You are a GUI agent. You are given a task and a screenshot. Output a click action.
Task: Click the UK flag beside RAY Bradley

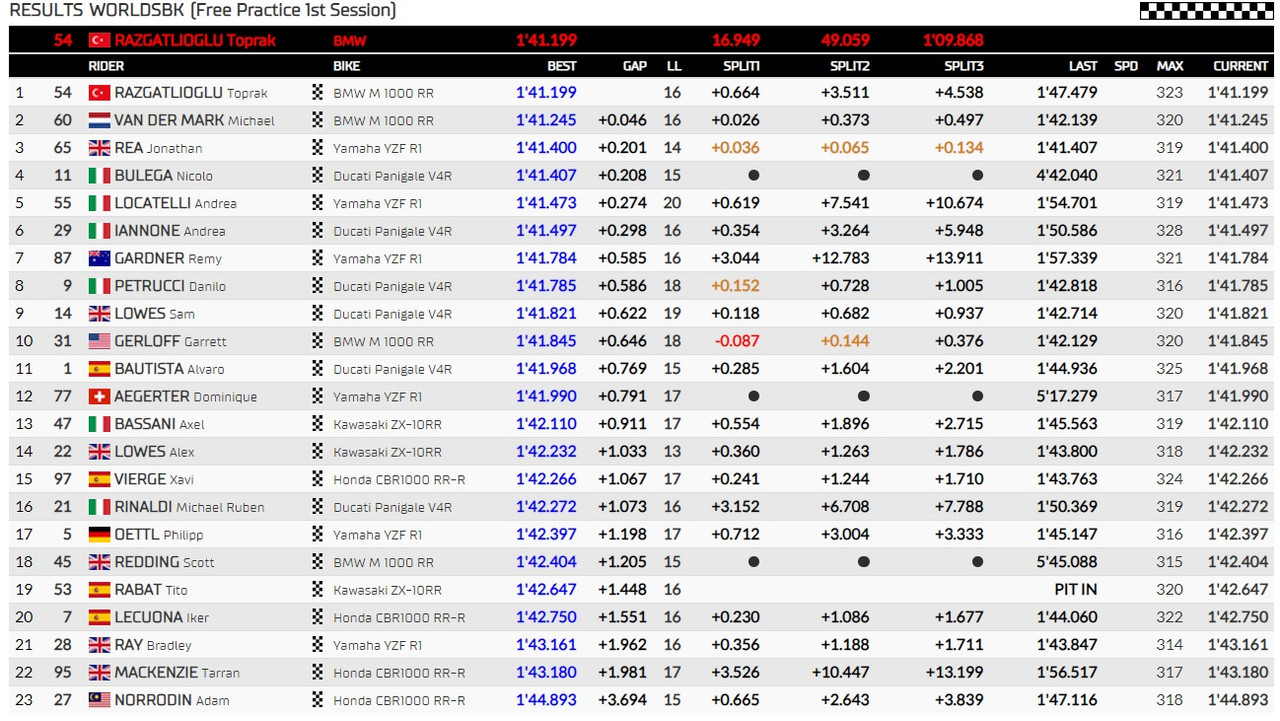99,645
